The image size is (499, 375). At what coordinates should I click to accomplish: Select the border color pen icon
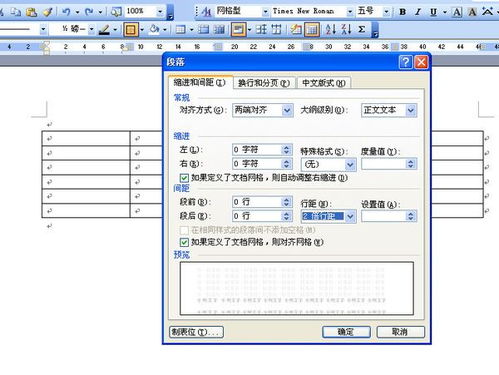(x=104, y=30)
